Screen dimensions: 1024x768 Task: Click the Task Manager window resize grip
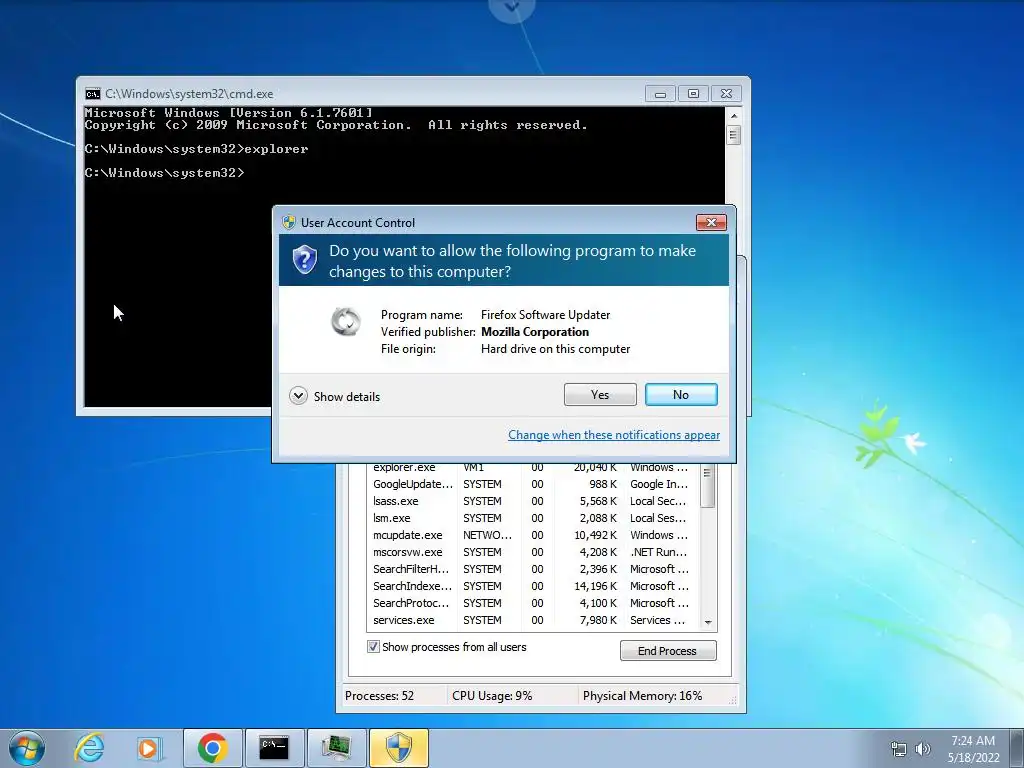(733, 699)
